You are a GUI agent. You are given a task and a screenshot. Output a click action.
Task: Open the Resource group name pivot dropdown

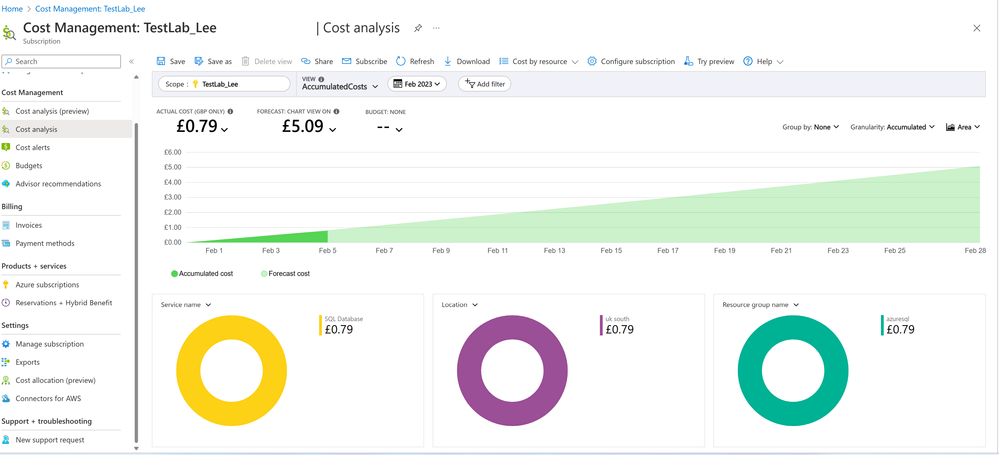coord(759,305)
